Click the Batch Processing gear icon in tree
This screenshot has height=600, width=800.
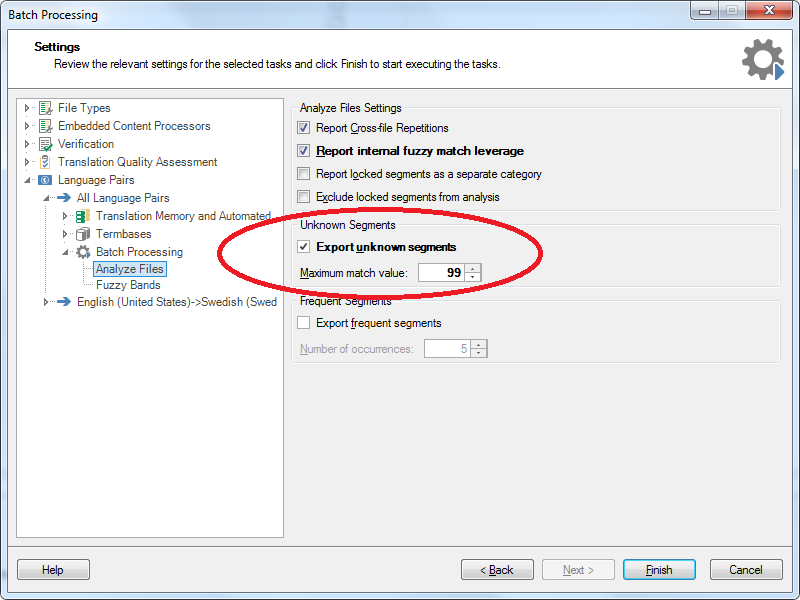(83, 252)
